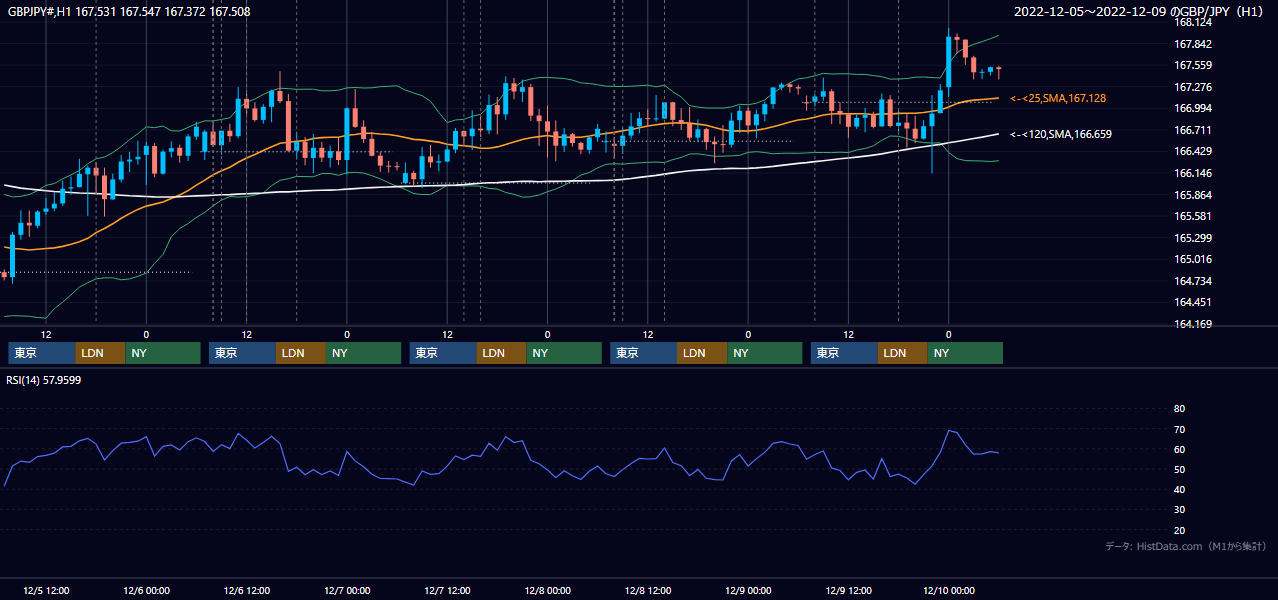This screenshot has width=1278, height=600.
Task: Select the RSI(14) 57.9599 indicator label
Action: click(x=44, y=380)
